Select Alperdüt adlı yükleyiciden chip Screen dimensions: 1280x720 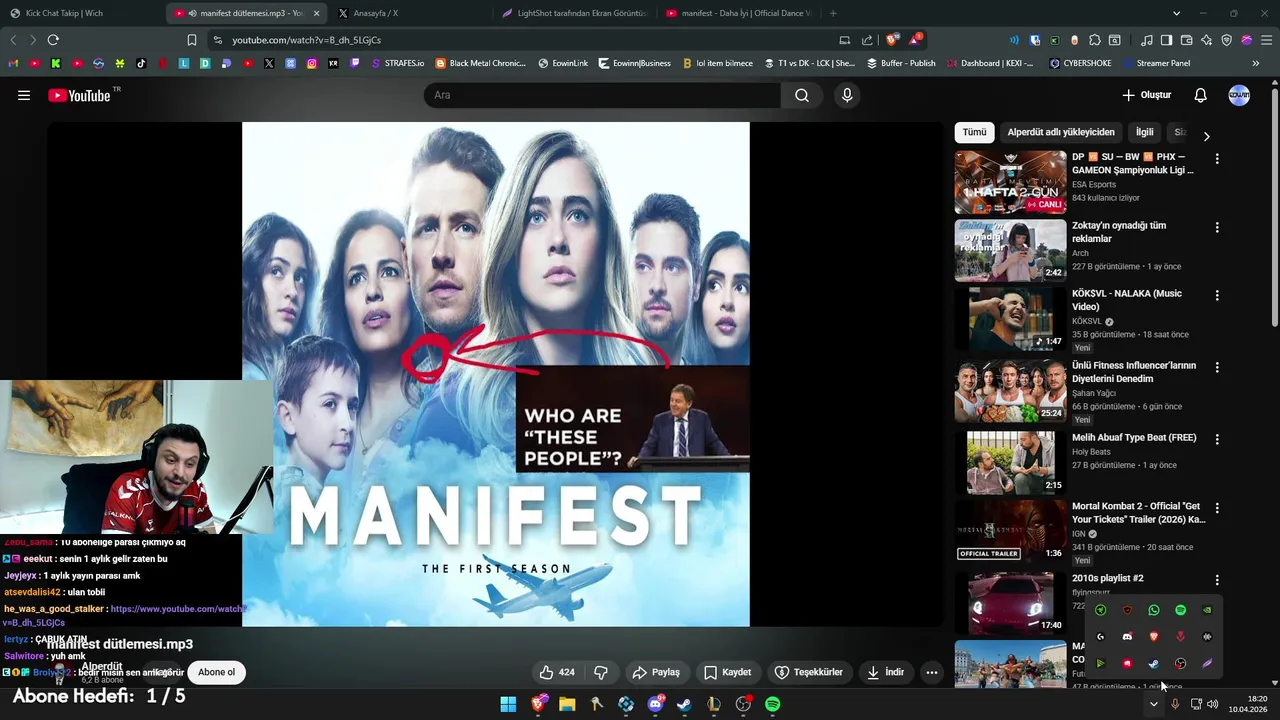pyautogui.click(x=1061, y=132)
